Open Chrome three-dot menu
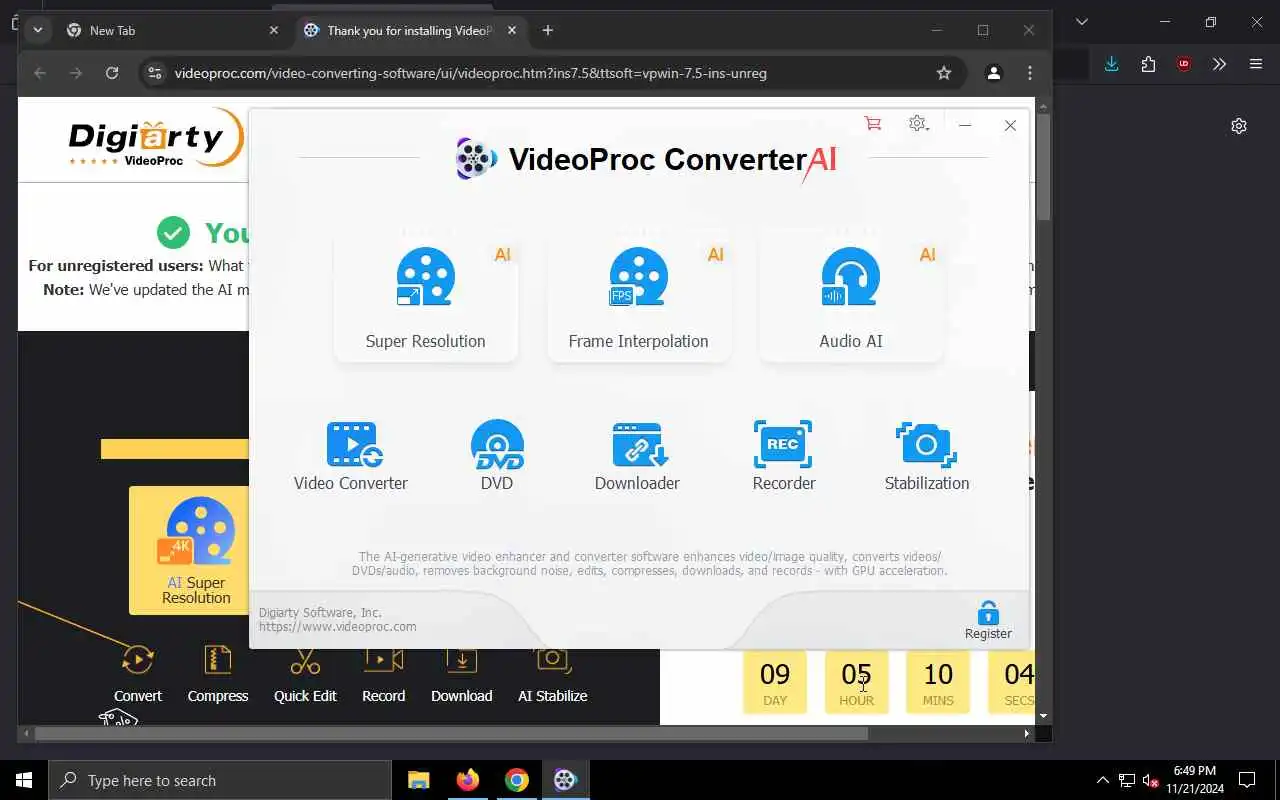The width and height of the screenshot is (1280, 800). click(1030, 73)
